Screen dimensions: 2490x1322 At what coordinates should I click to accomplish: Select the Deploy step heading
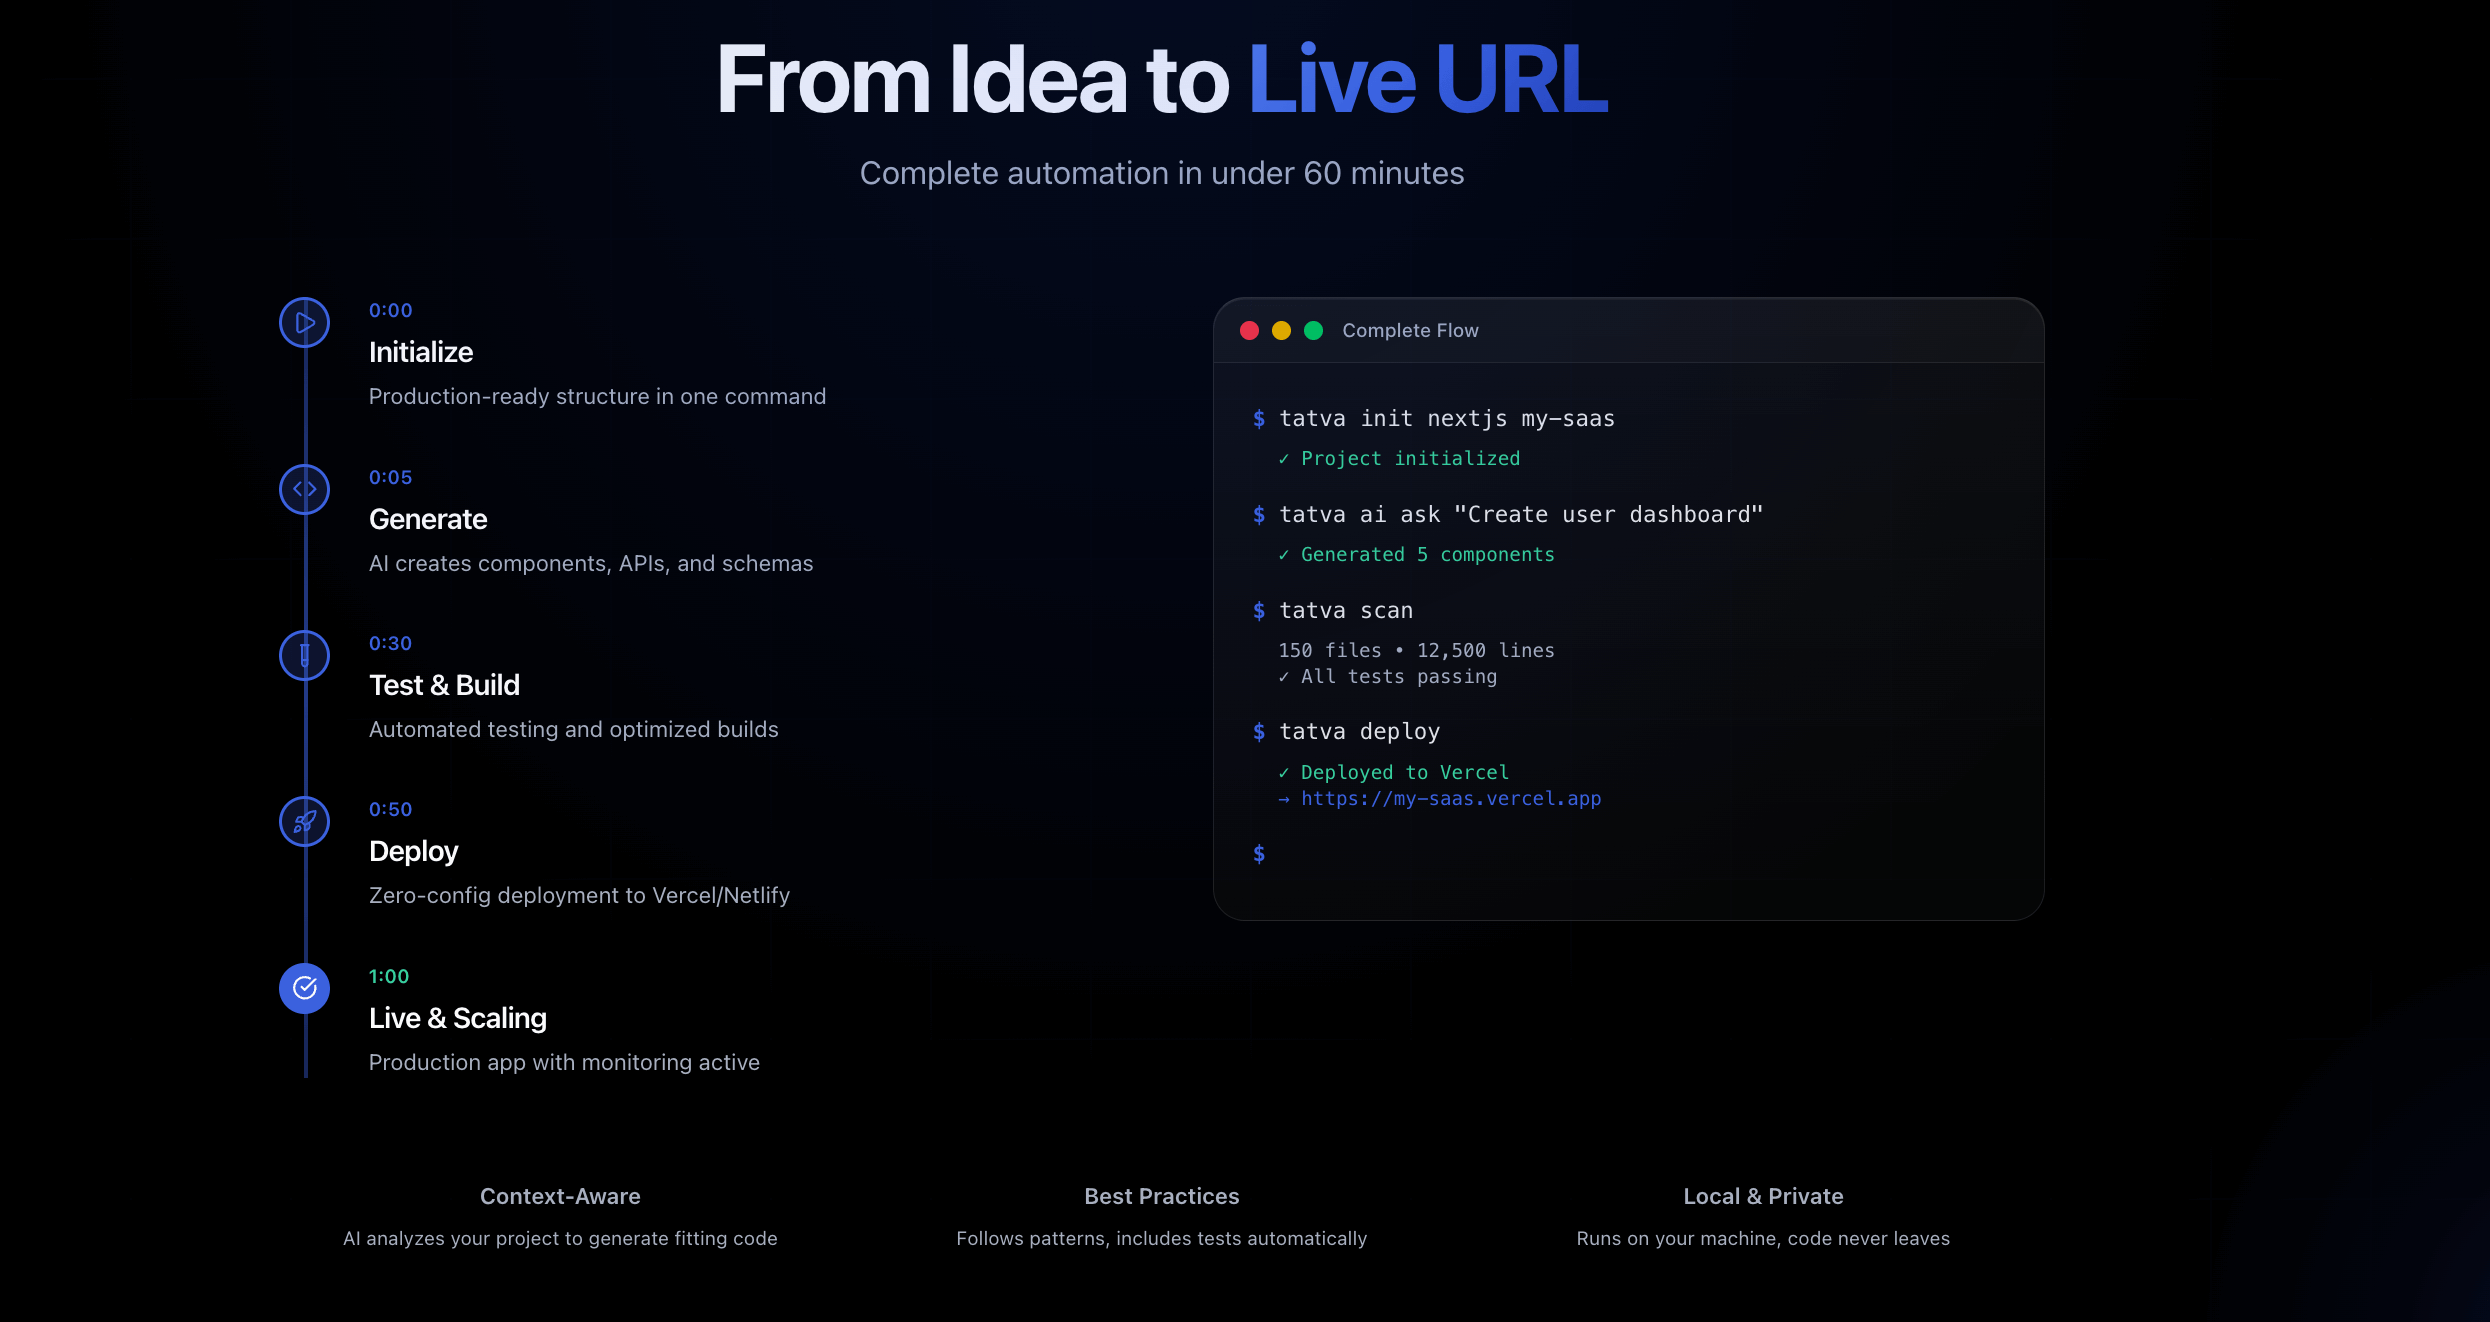click(413, 851)
